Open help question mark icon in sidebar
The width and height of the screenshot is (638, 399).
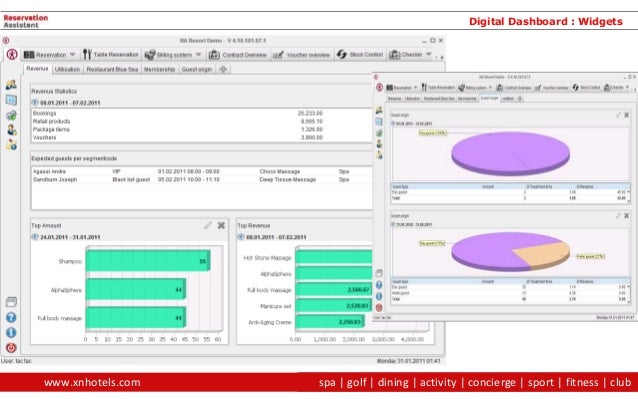click(x=11, y=318)
